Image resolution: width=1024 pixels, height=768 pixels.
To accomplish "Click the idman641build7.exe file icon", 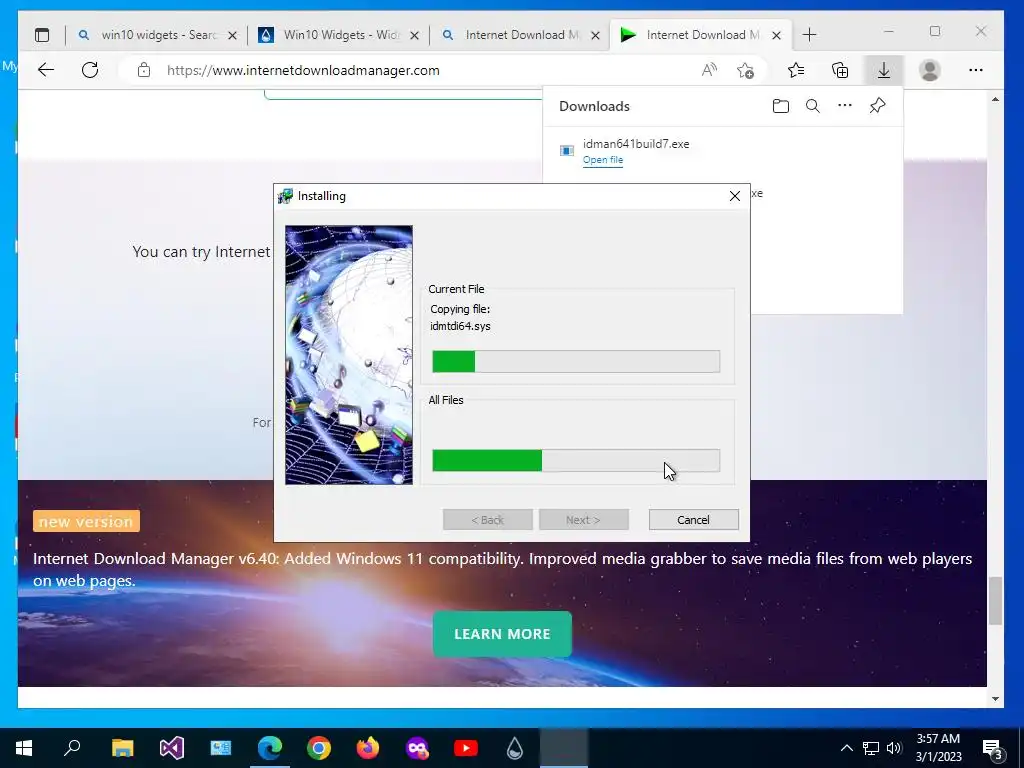I will tap(567, 151).
